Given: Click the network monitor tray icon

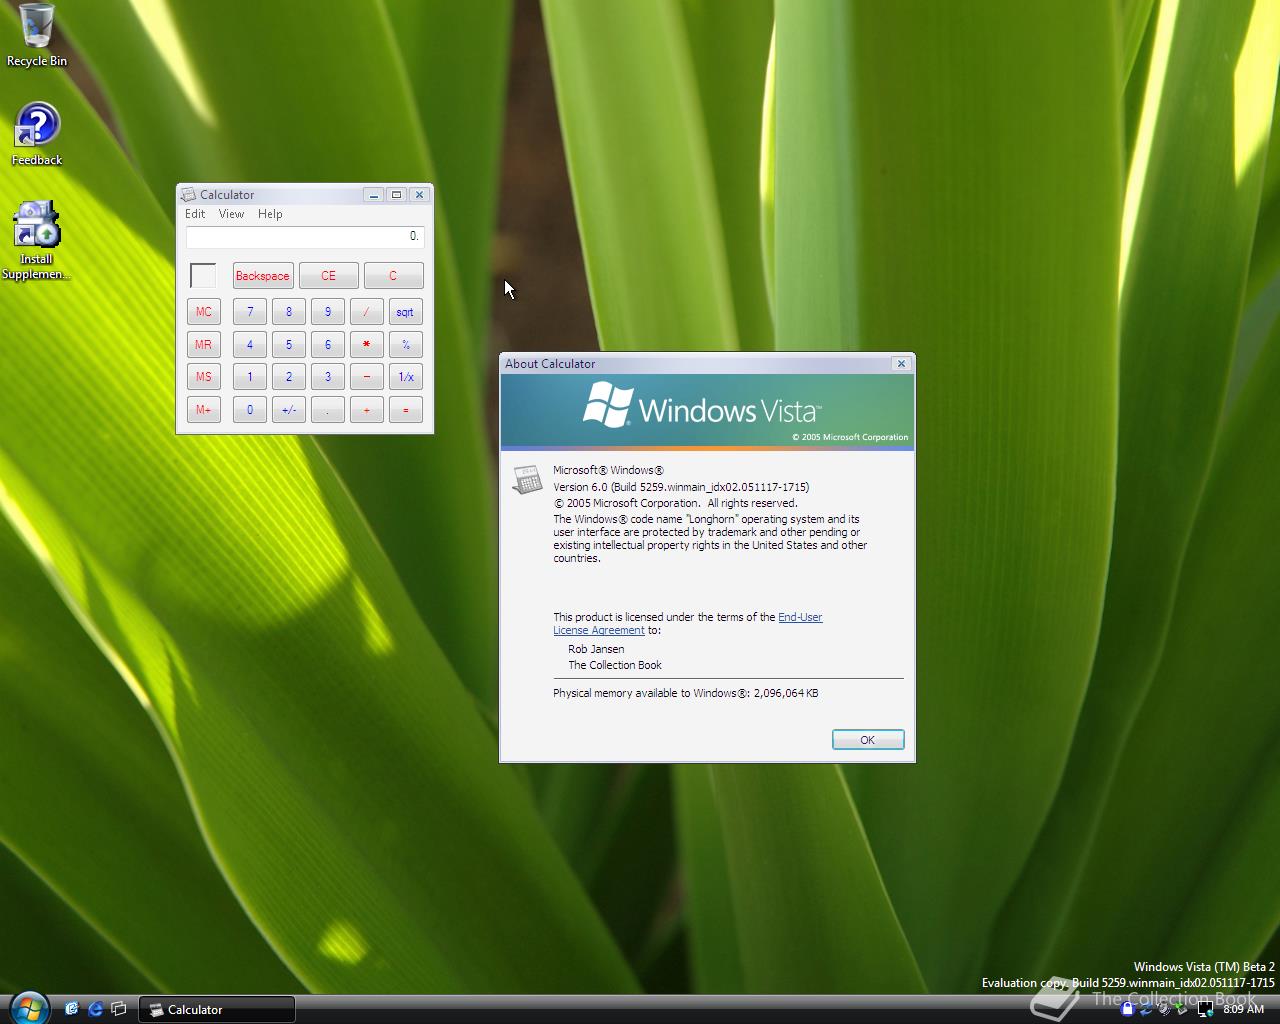Looking at the screenshot, I should coord(1205,1009).
